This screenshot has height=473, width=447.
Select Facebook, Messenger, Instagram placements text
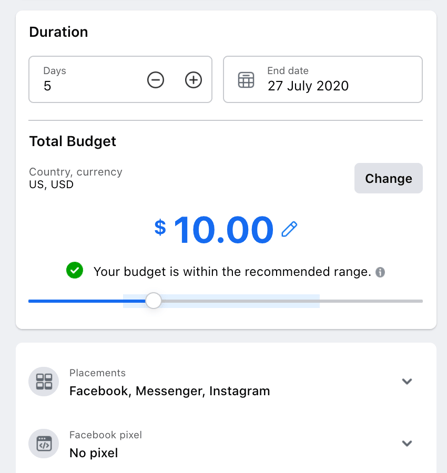pyautogui.click(x=170, y=391)
